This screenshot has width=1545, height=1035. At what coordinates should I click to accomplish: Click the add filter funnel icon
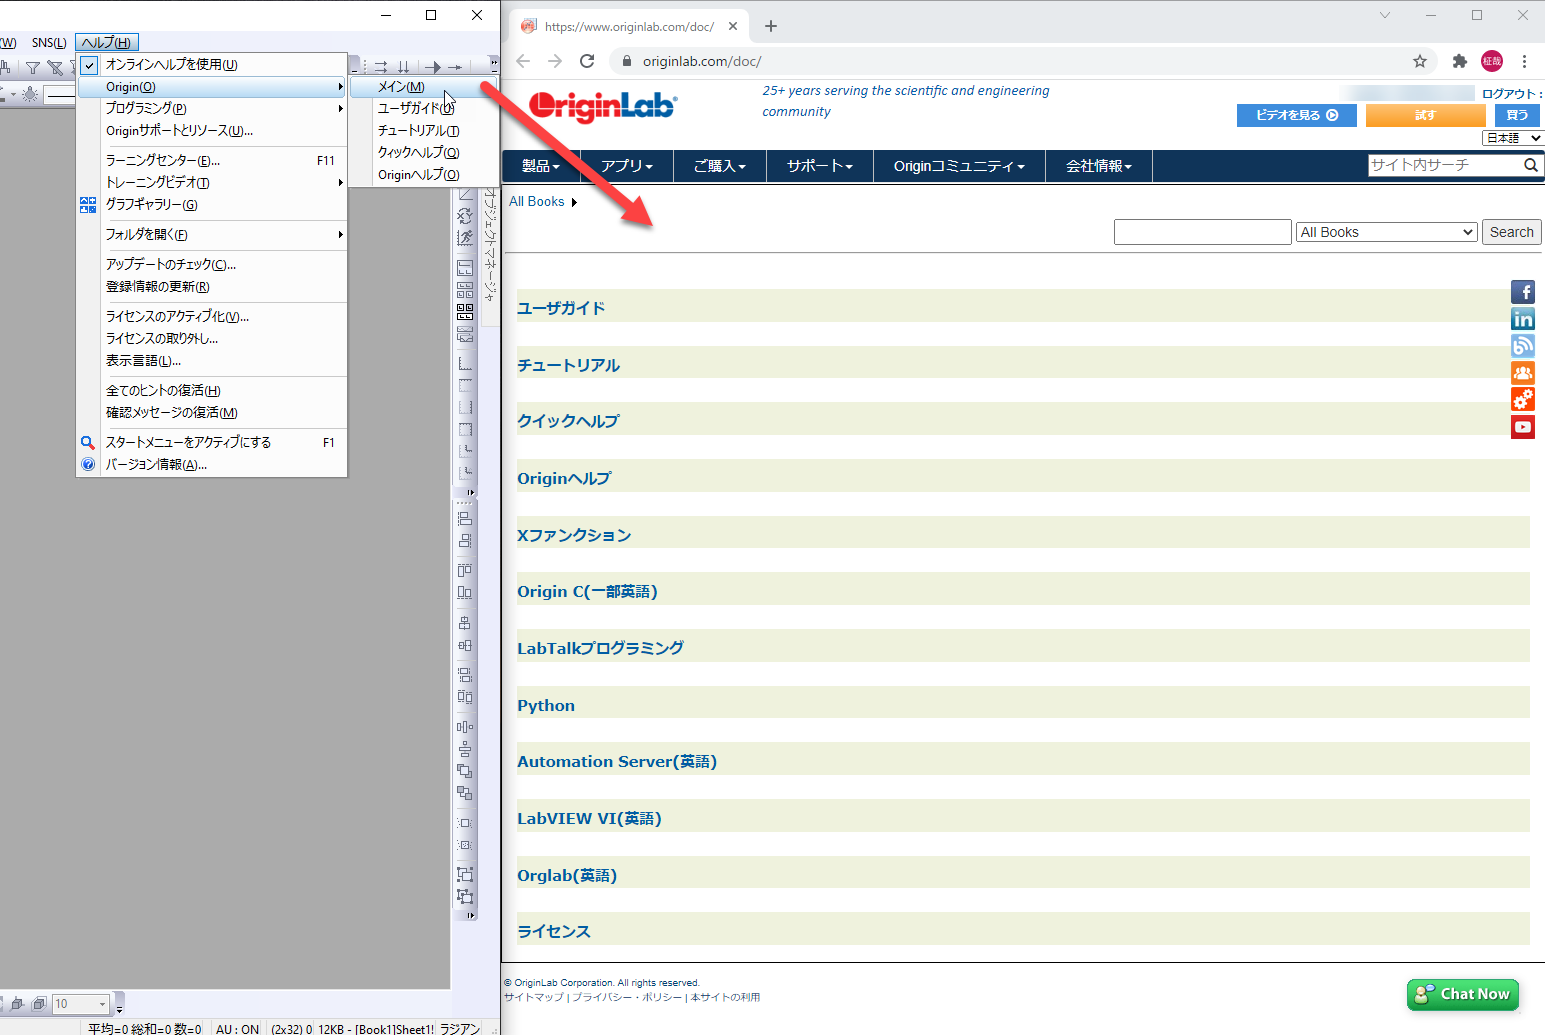tap(33, 68)
